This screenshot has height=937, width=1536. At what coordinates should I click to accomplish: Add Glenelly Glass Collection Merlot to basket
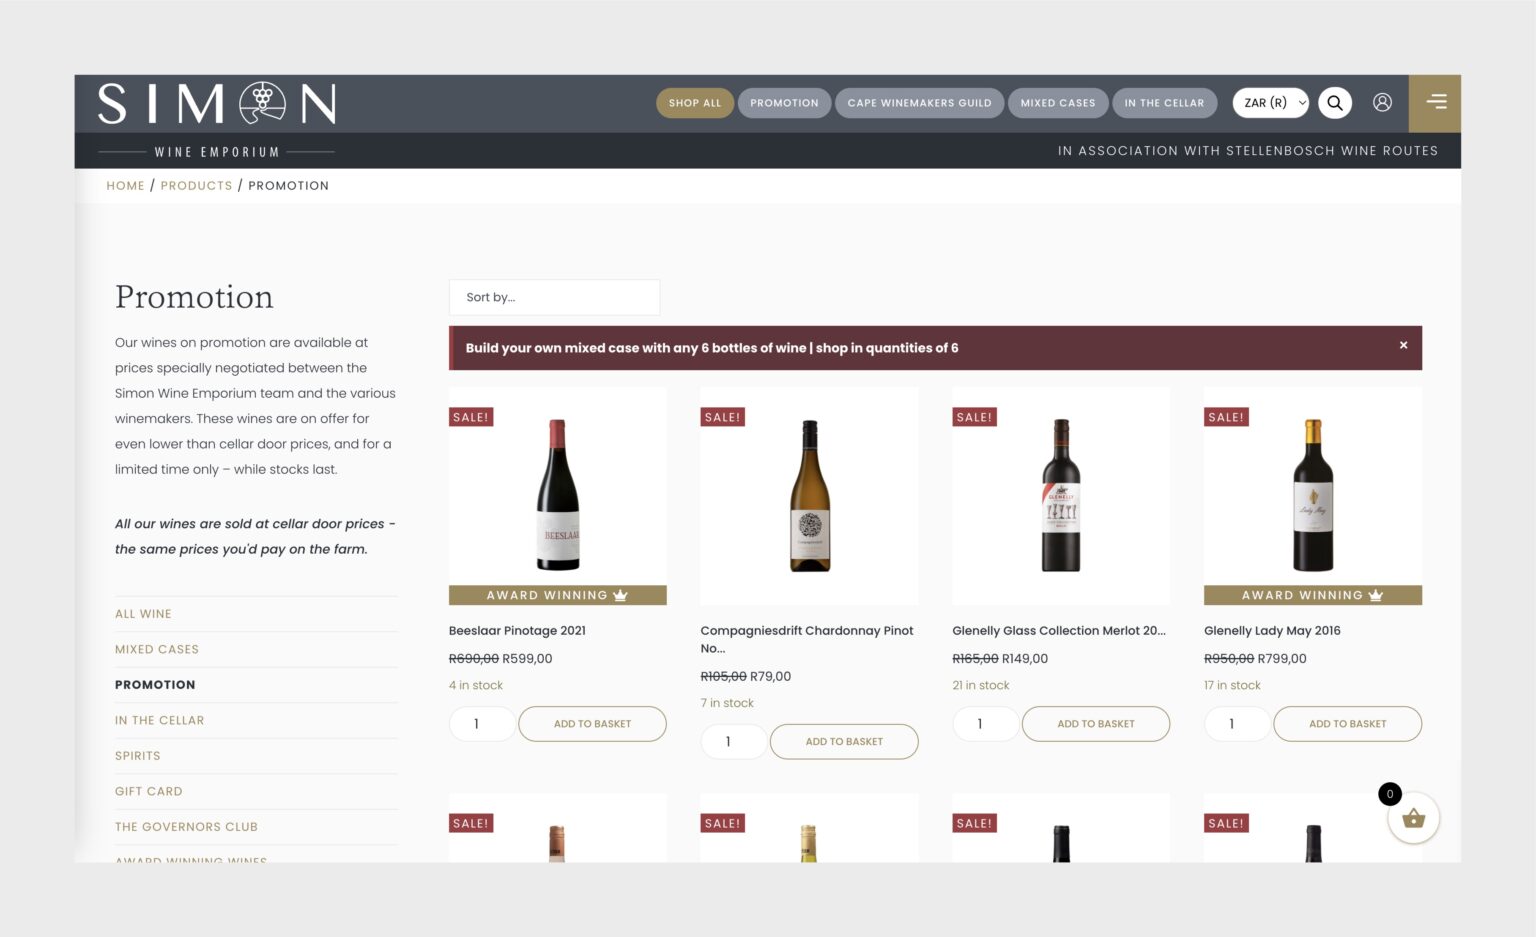coord(1095,724)
